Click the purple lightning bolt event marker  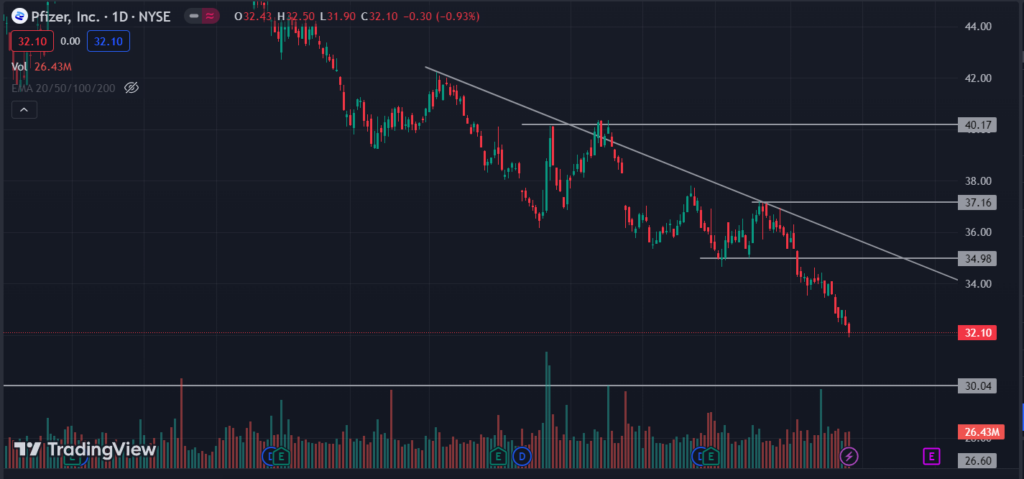click(x=848, y=455)
